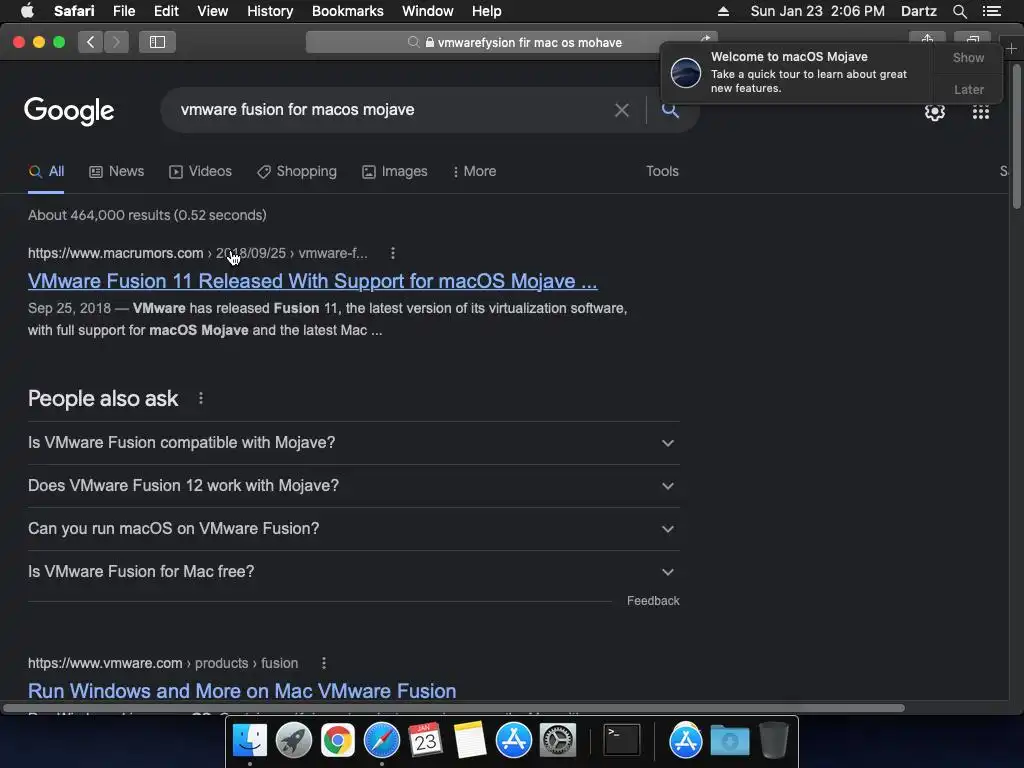Open the Apple menu
This screenshot has width=1024, height=768.
(27, 11)
